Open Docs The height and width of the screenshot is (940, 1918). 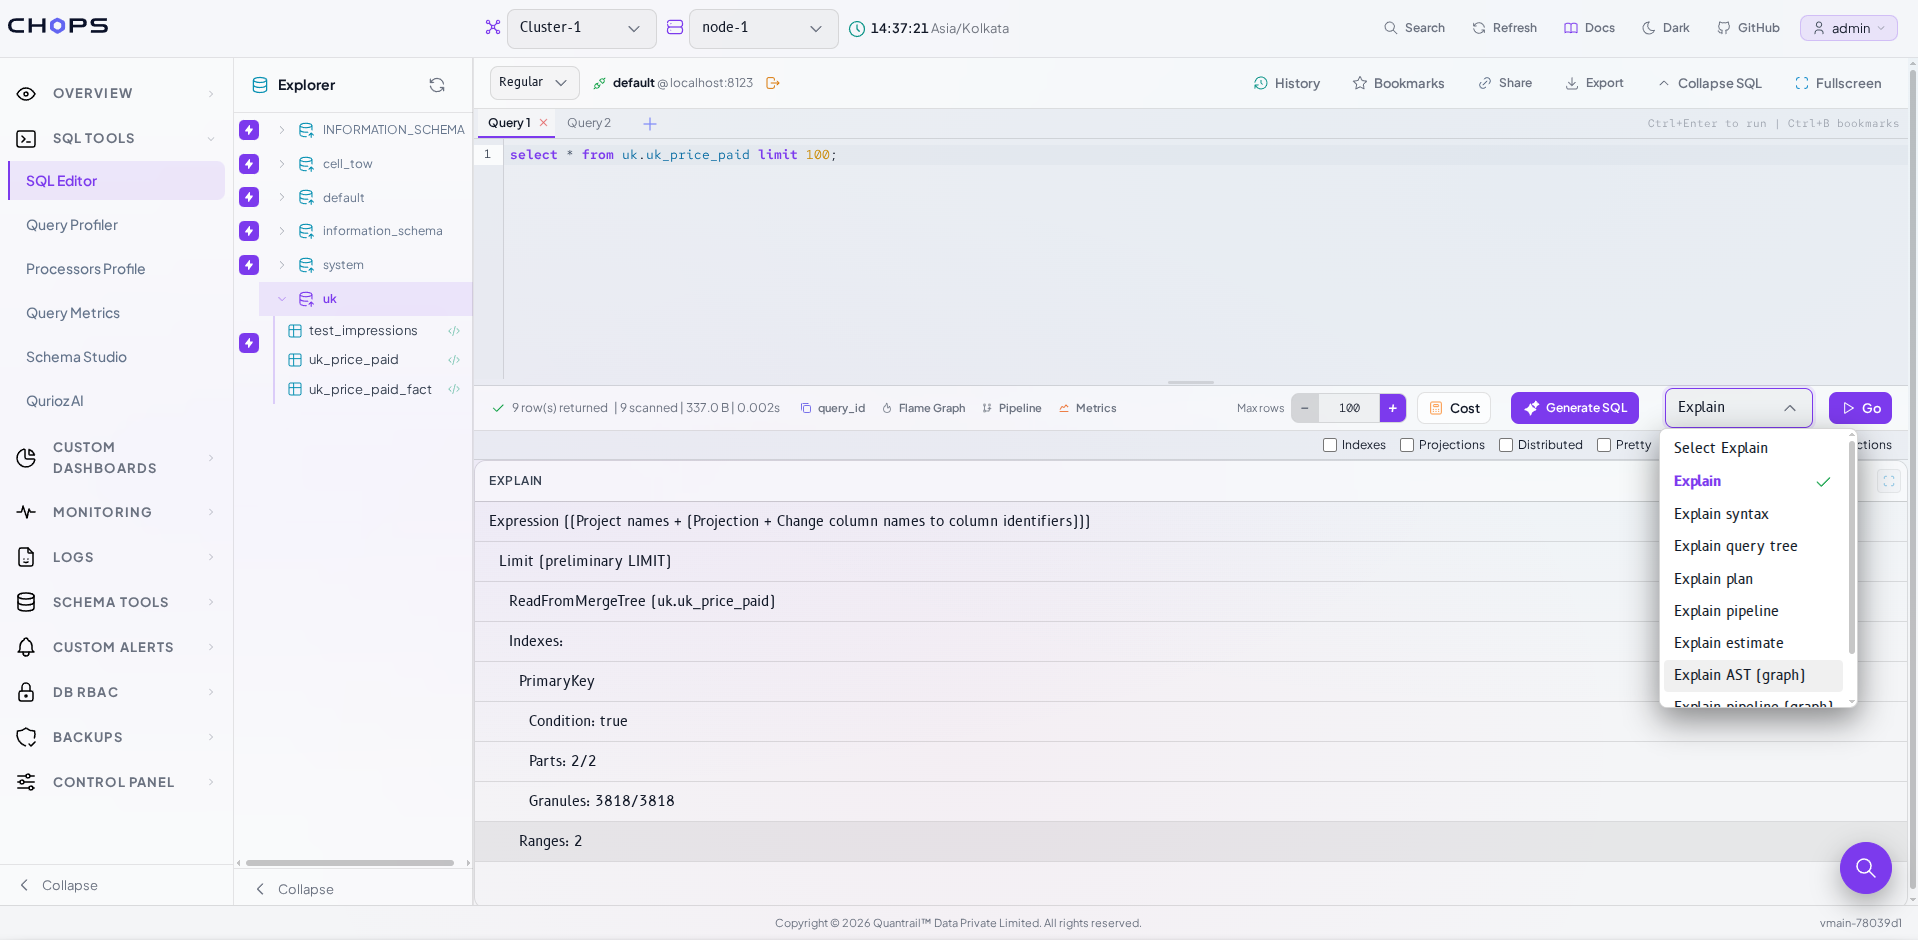pyautogui.click(x=1589, y=28)
